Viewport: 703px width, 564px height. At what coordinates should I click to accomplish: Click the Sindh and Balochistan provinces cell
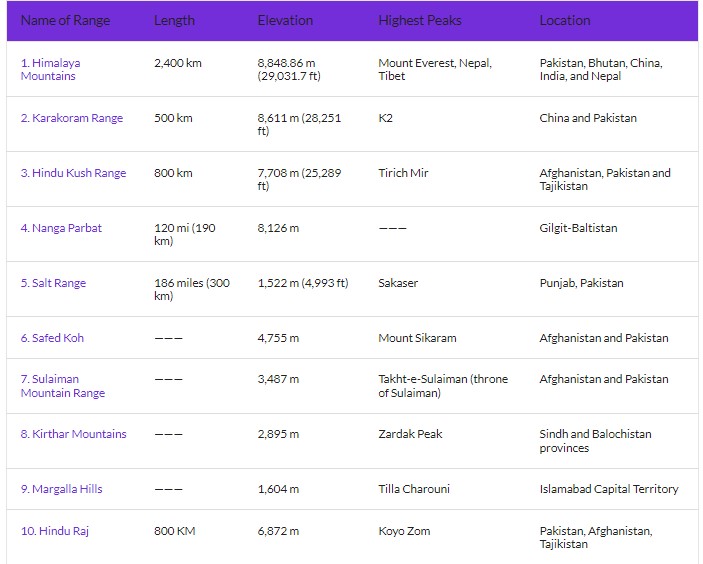[x=595, y=441]
